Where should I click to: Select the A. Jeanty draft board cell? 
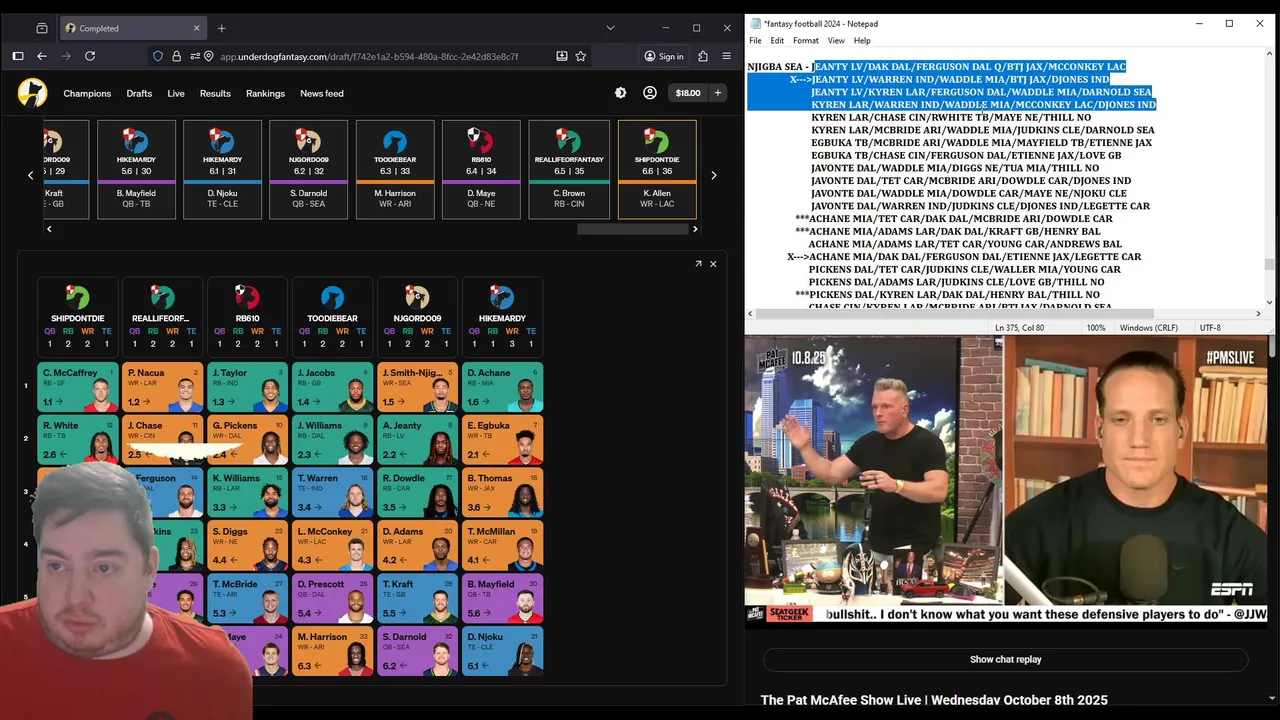click(x=417, y=440)
